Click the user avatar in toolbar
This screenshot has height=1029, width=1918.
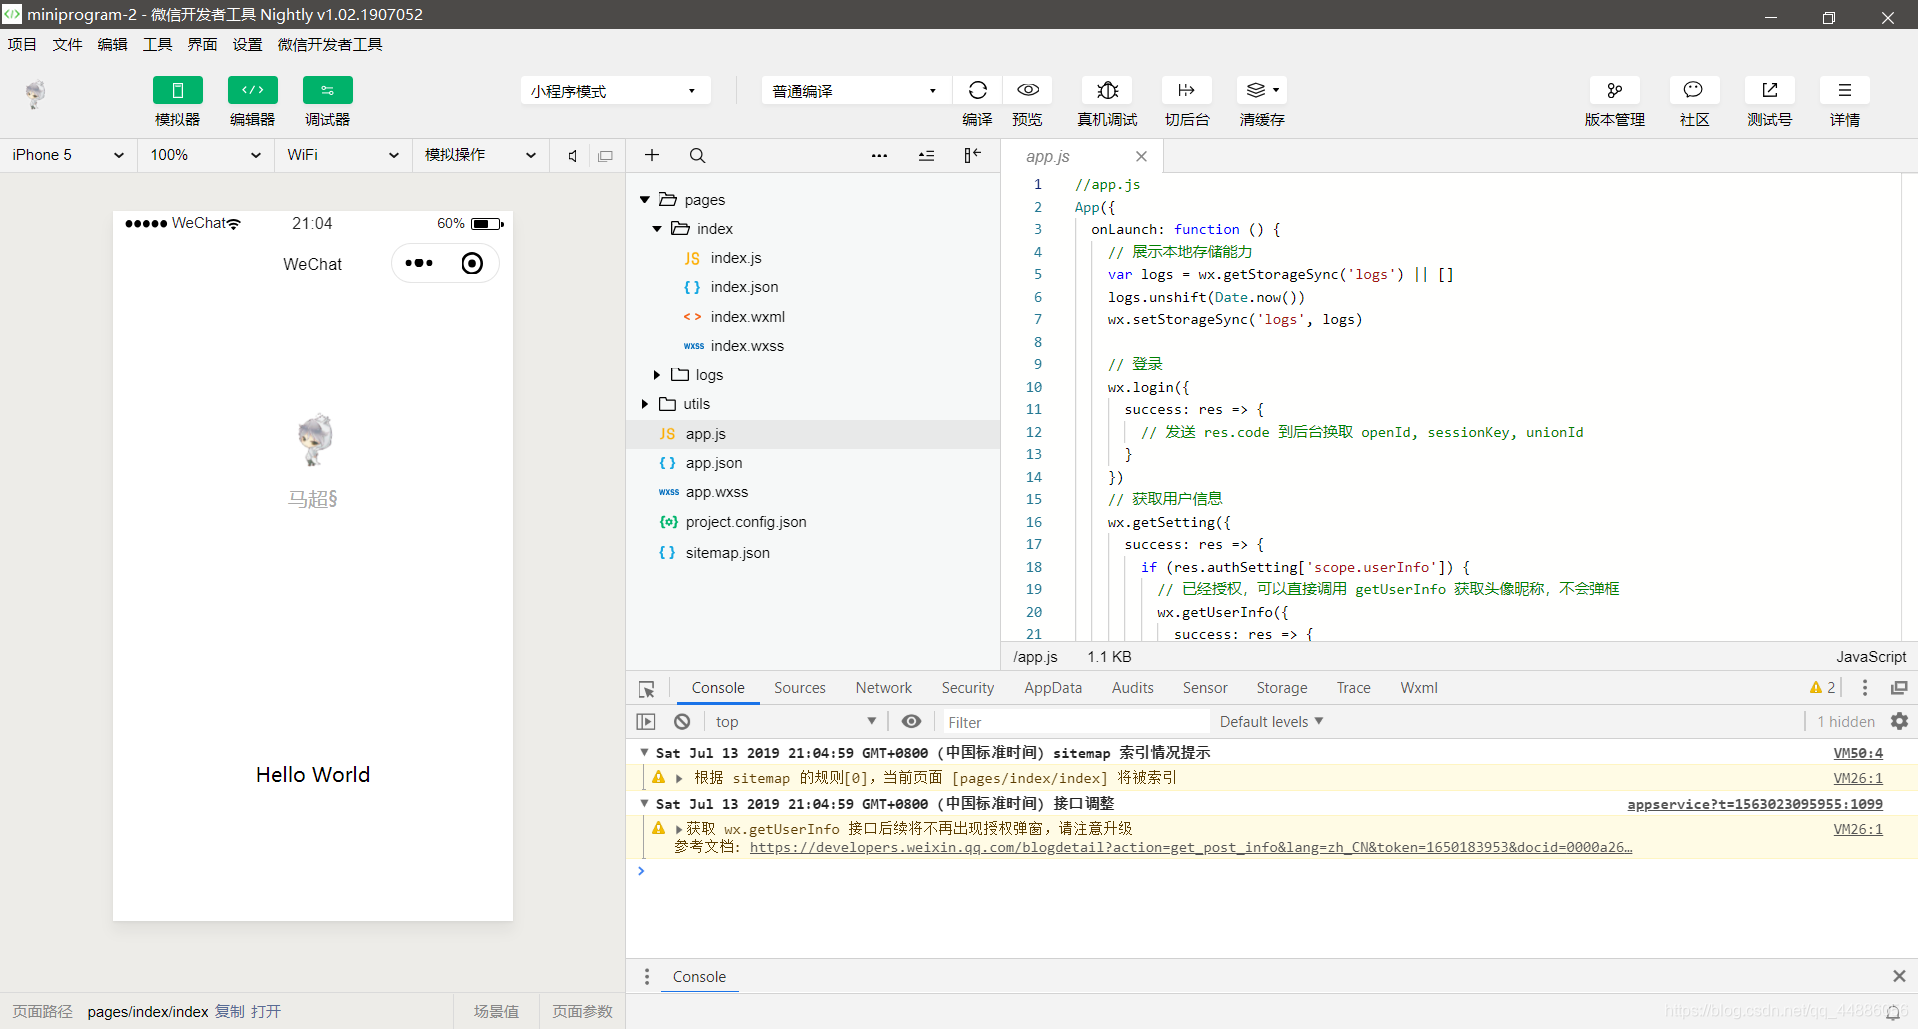[35, 94]
